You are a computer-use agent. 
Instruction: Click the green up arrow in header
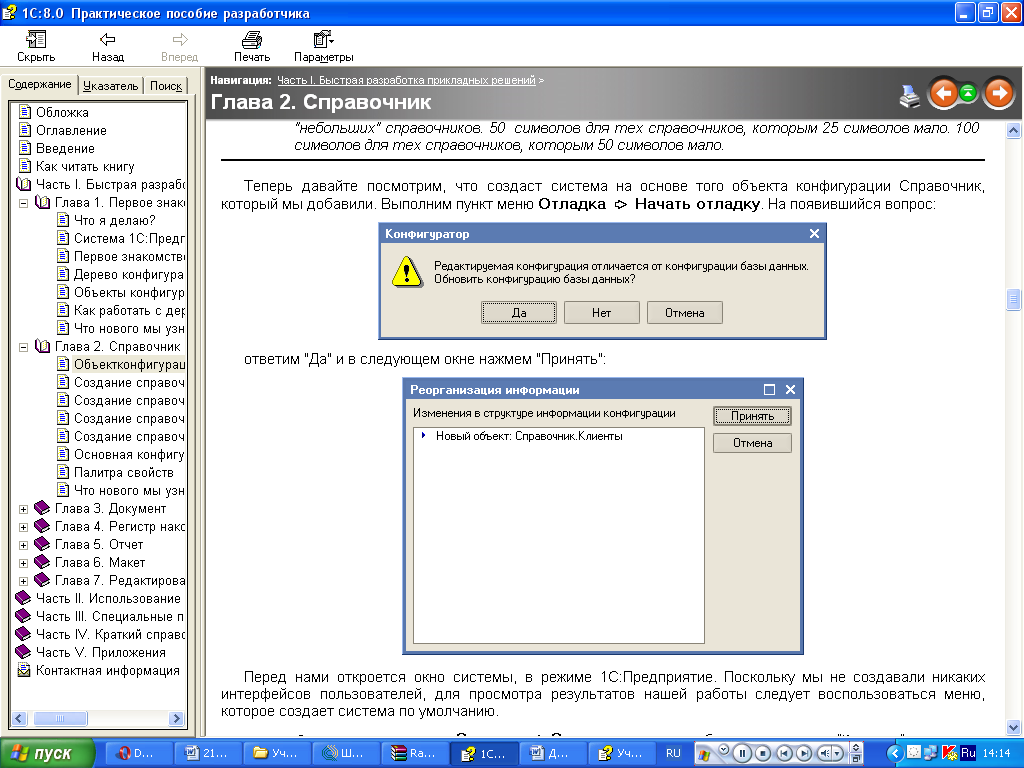(968, 93)
